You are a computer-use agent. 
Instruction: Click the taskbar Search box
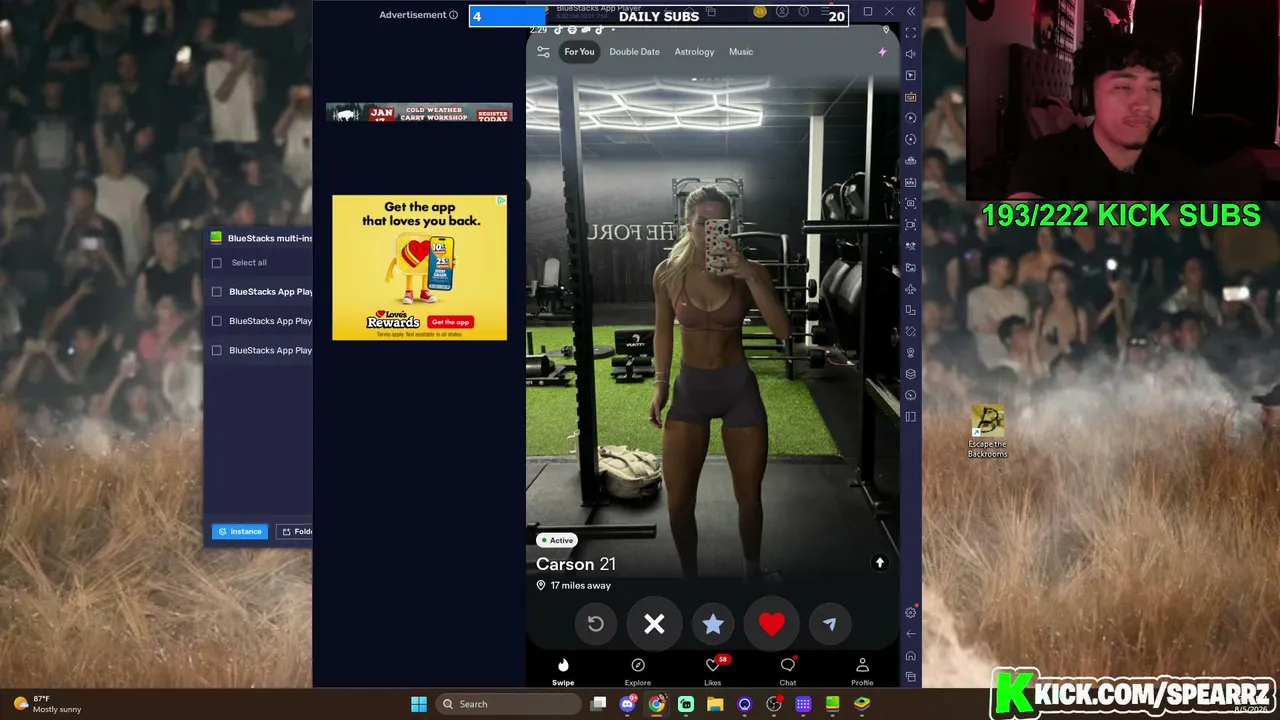pos(506,704)
